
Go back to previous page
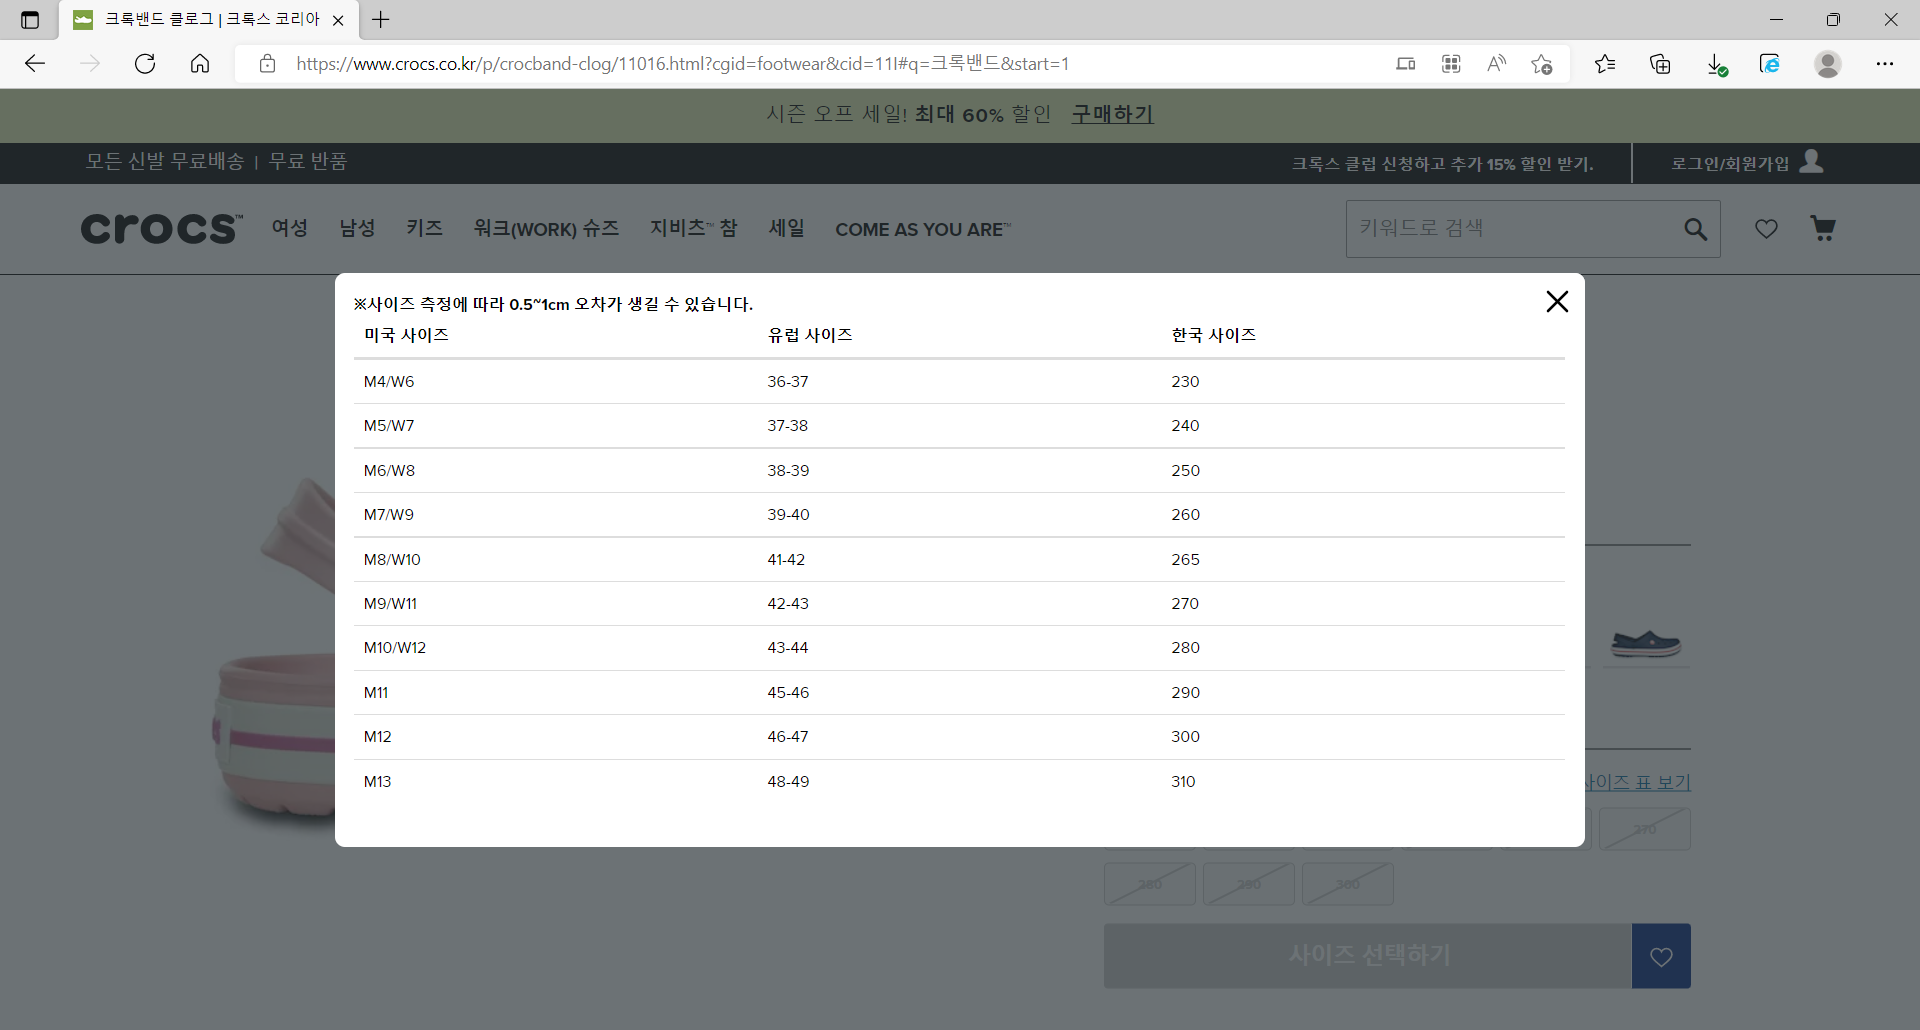(35, 64)
